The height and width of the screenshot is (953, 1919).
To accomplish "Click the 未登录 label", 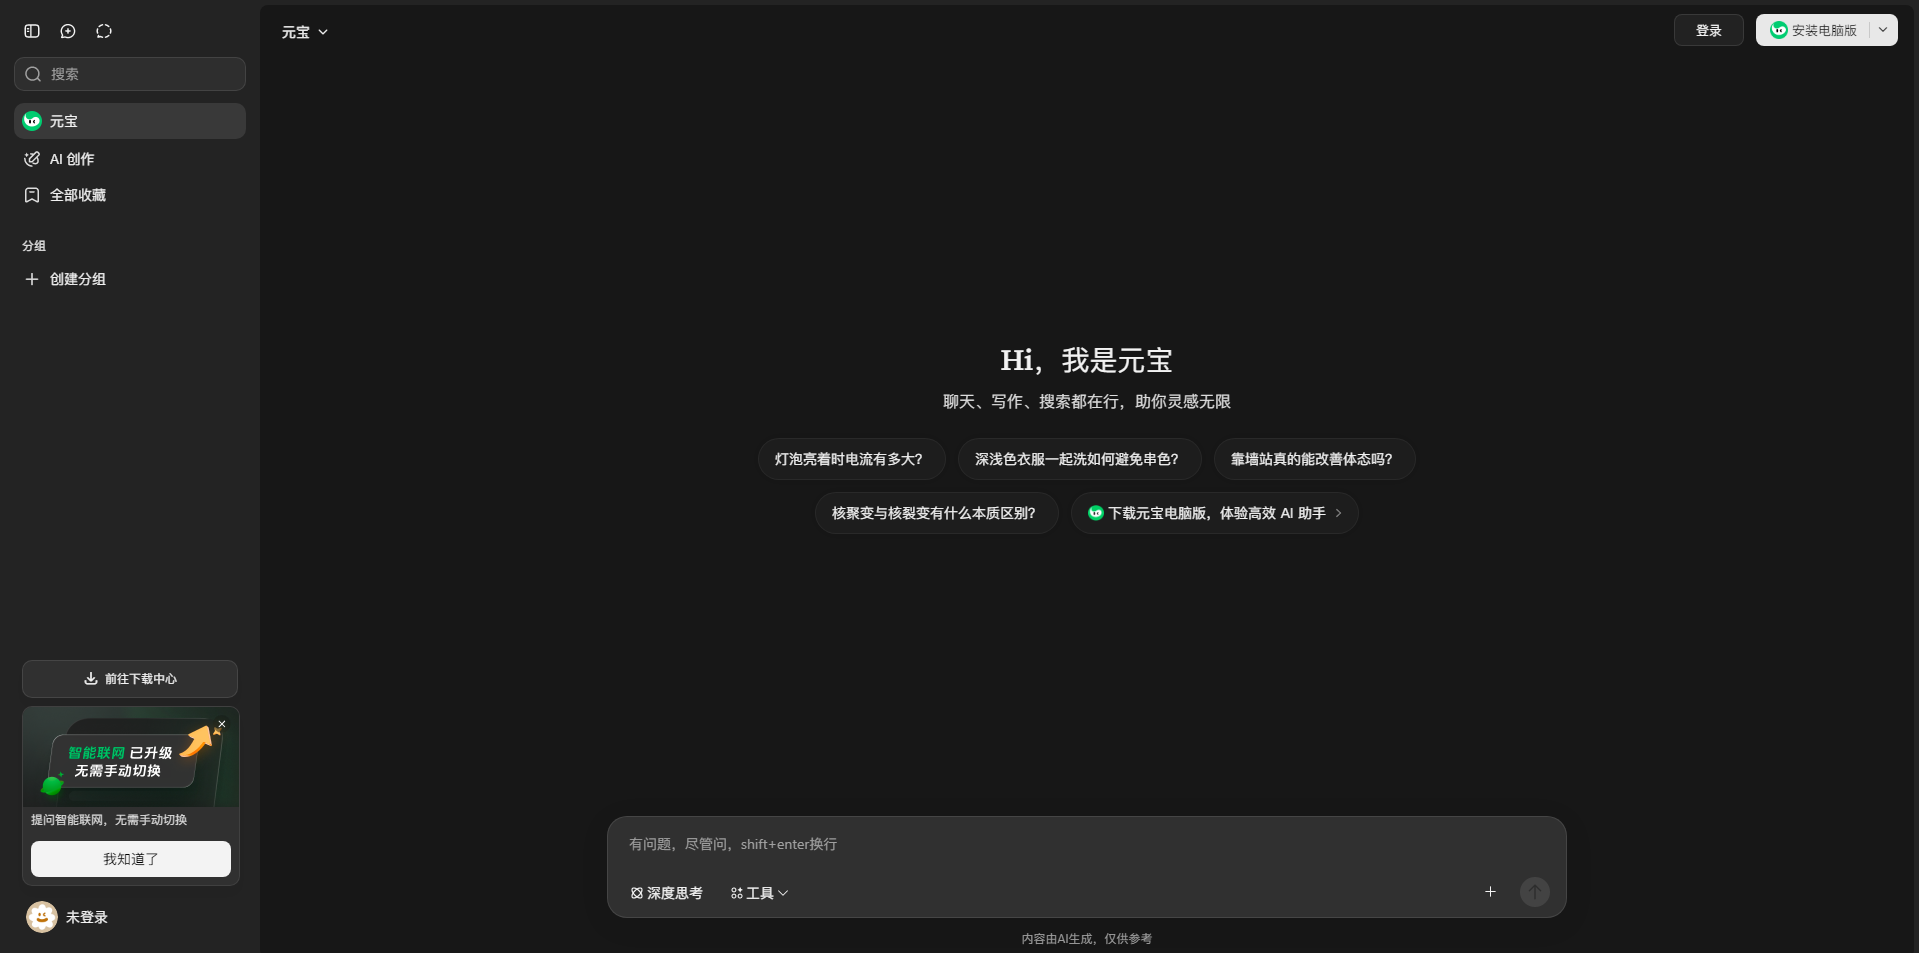I will point(87,917).
